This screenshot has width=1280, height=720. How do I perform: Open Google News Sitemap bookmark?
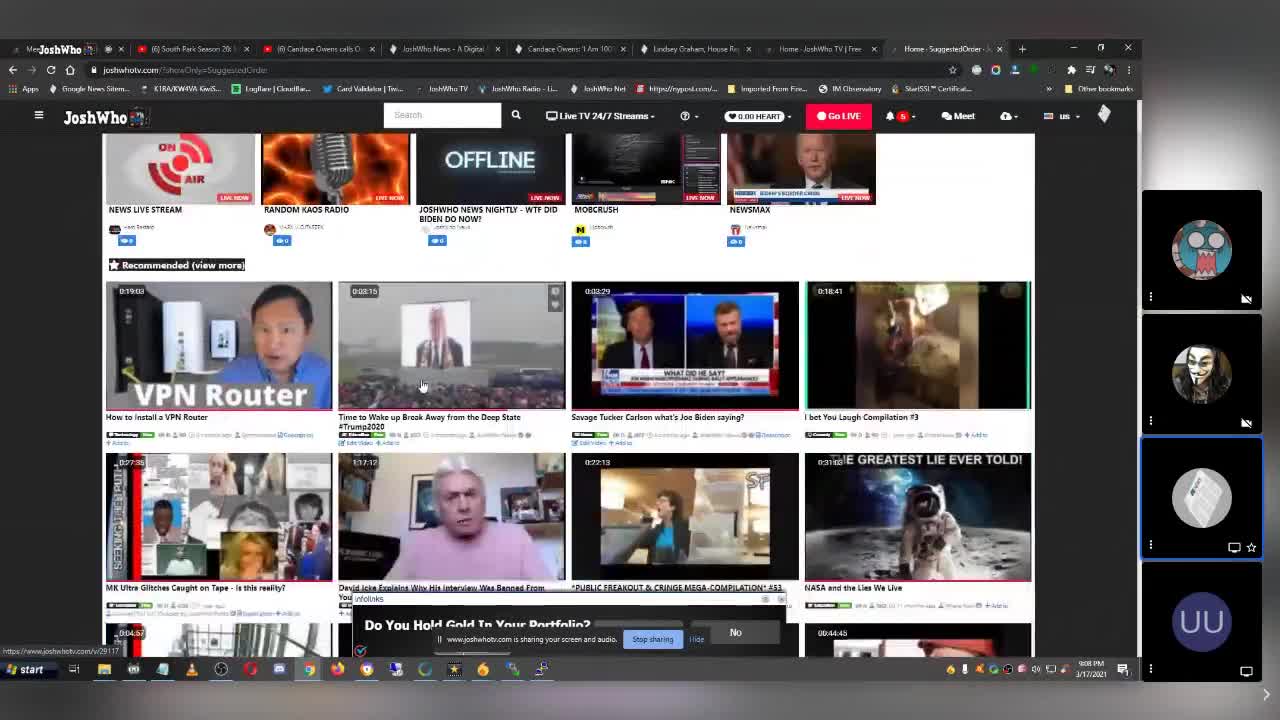tap(90, 89)
